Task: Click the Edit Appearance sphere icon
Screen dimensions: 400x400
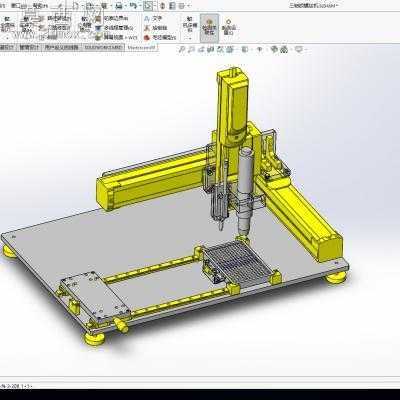Action: click(274, 50)
